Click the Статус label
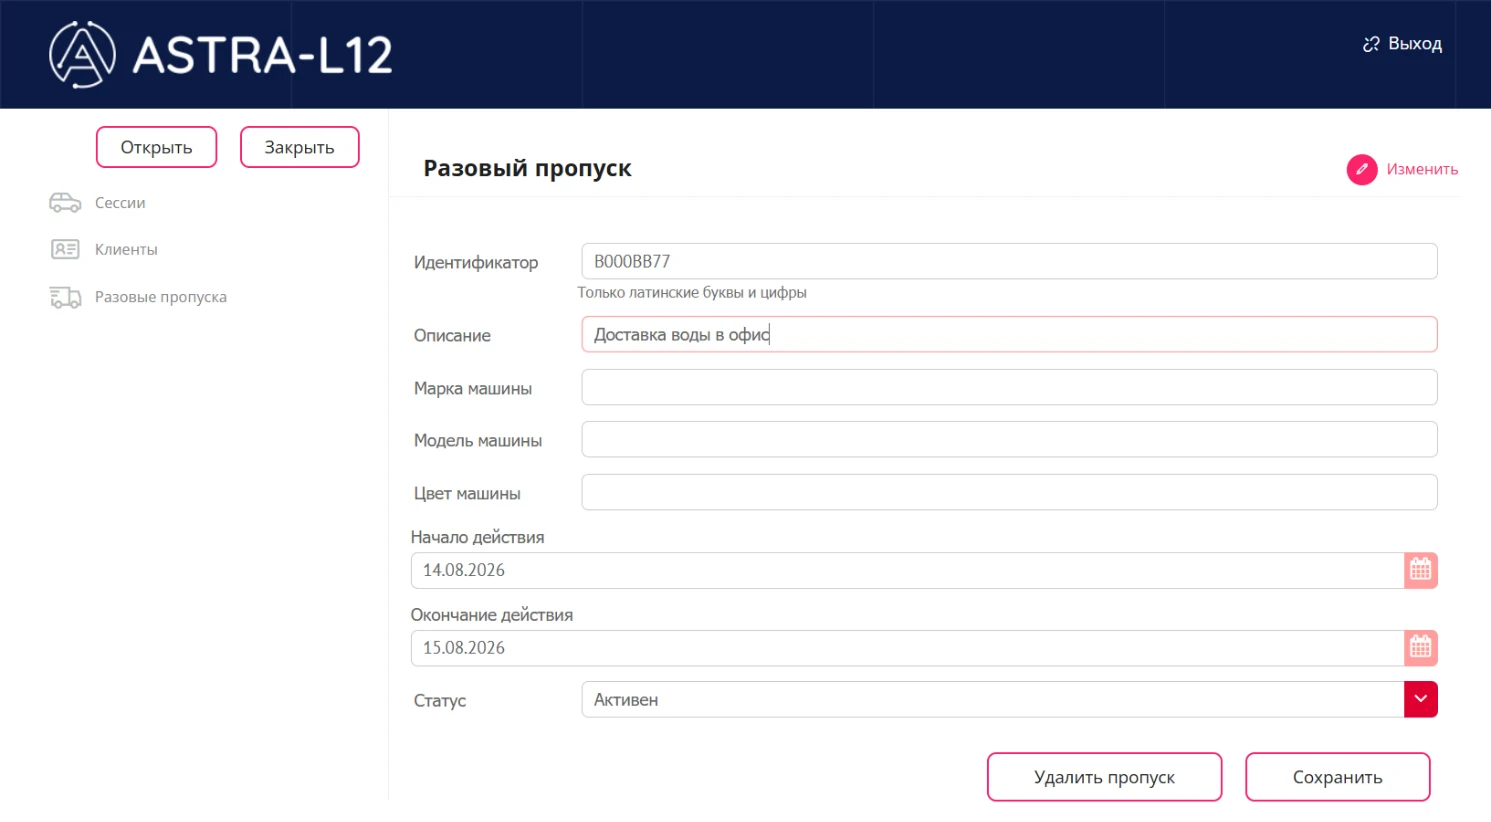The height and width of the screenshot is (822, 1491). (440, 701)
